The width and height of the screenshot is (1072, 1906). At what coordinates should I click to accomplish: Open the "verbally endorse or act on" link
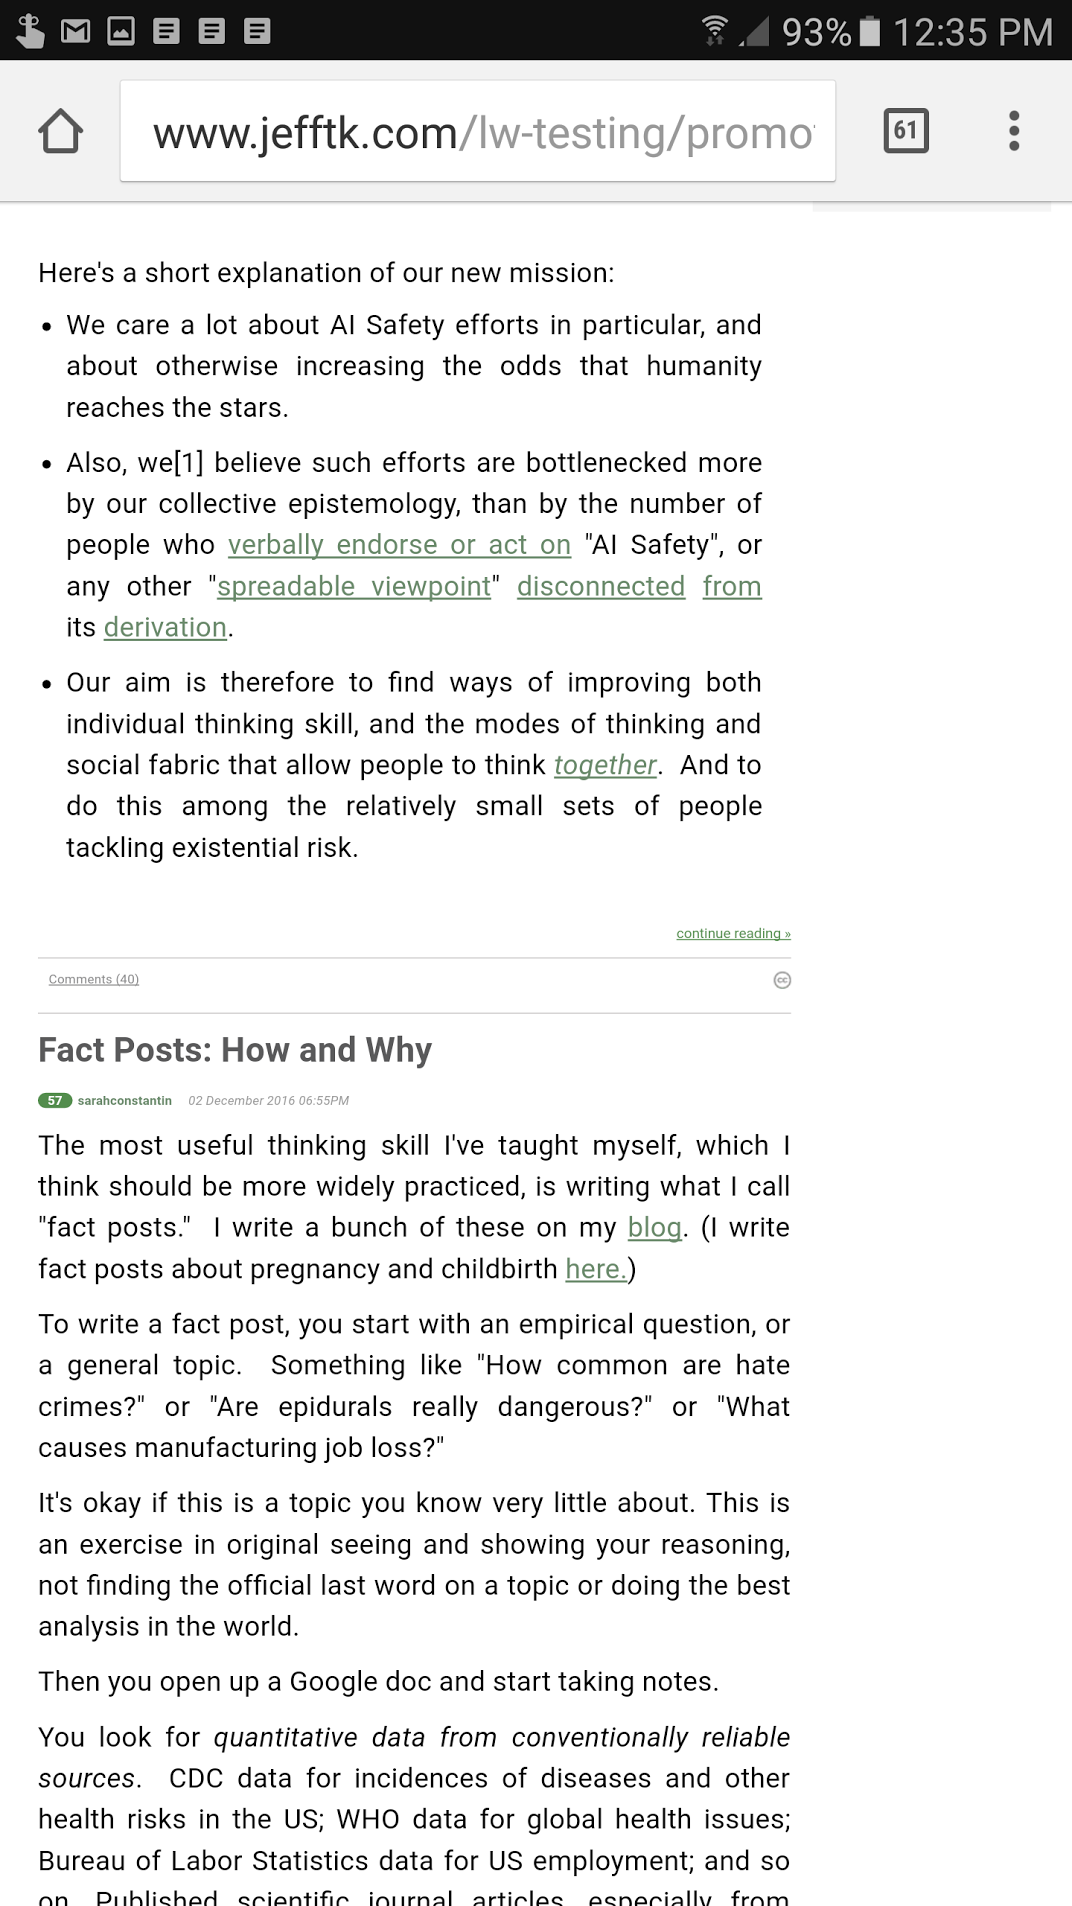coord(399,545)
